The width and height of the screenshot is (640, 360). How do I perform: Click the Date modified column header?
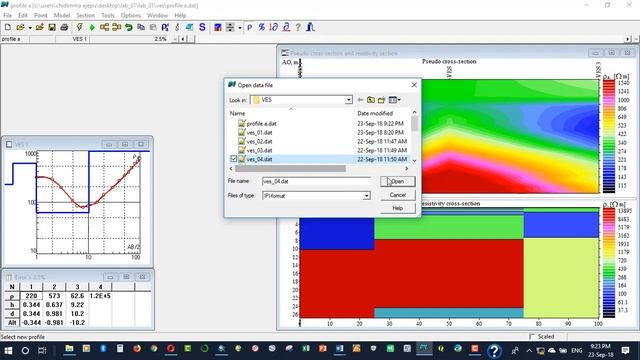point(382,113)
